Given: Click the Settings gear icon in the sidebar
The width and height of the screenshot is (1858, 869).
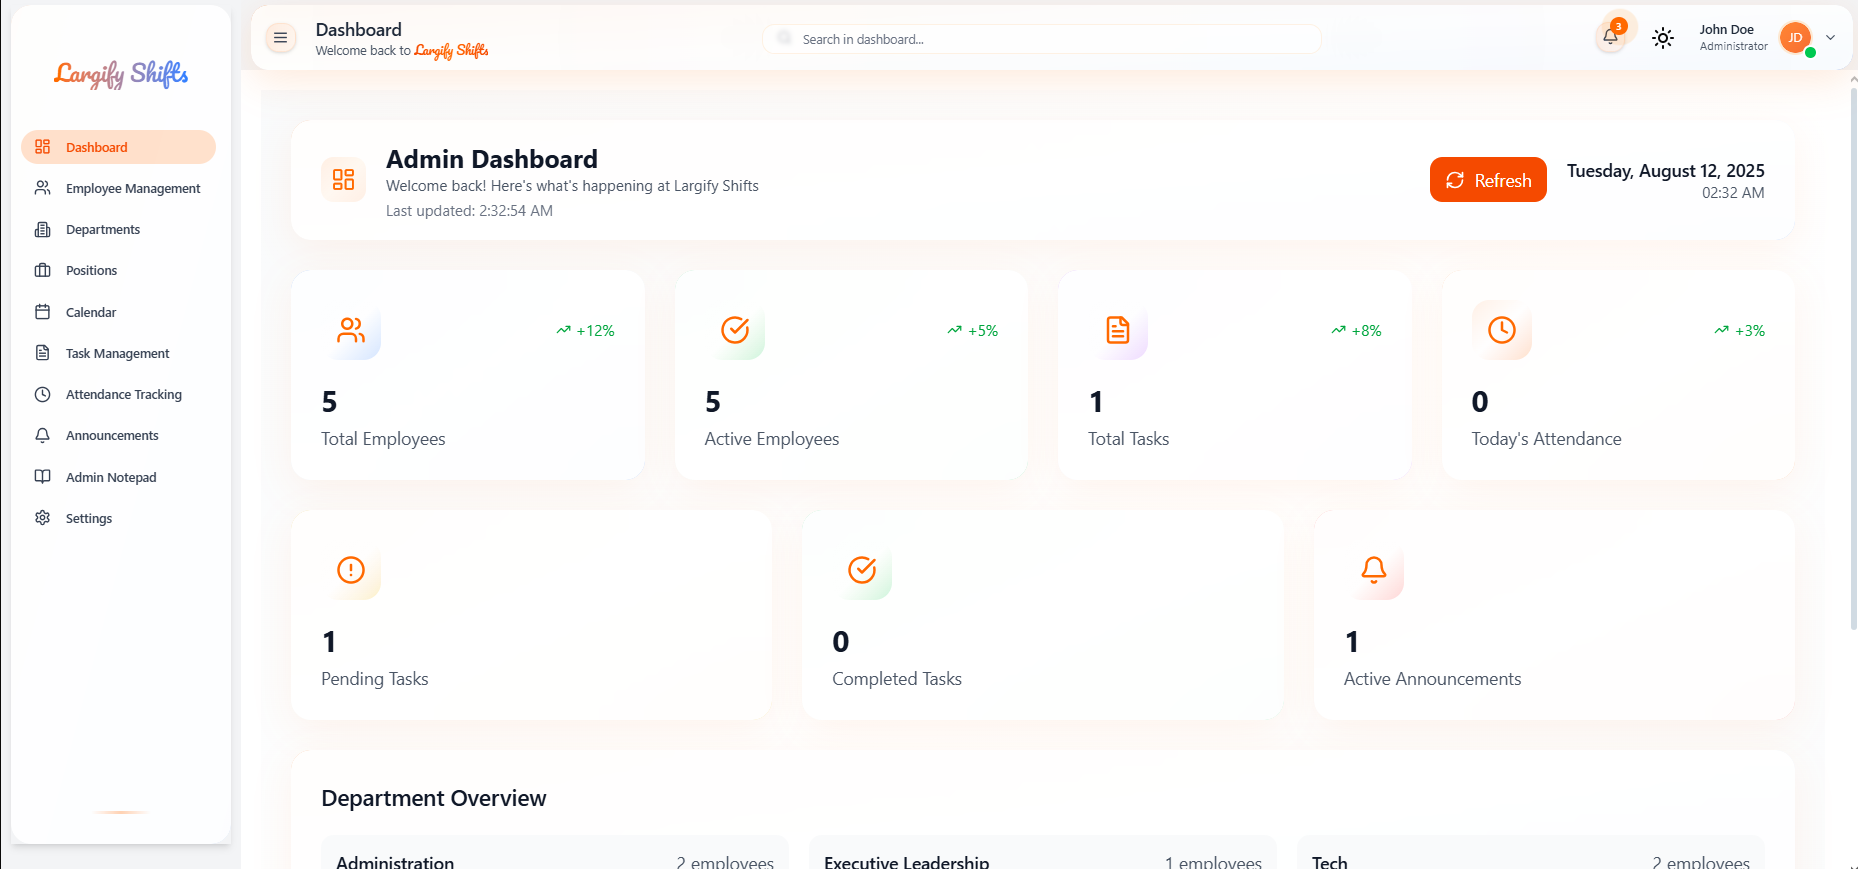Looking at the screenshot, I should tap(43, 518).
